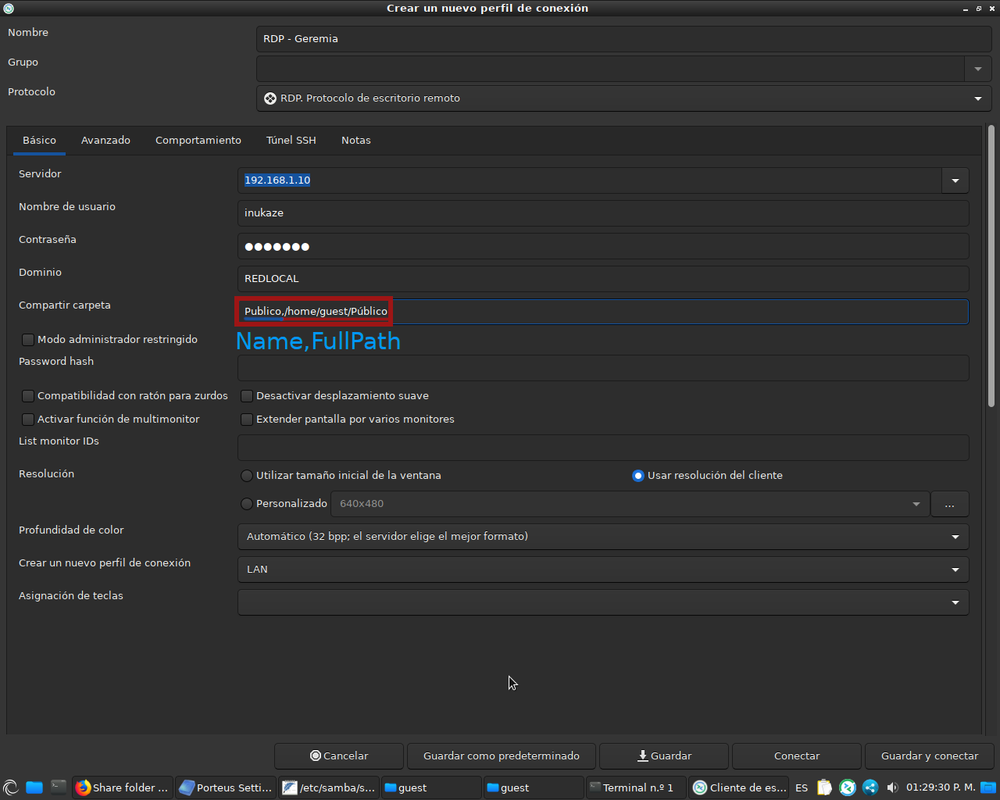The height and width of the screenshot is (800, 1000).
Task: Open the Porteus start menu icon
Action: pyautogui.click(x=10, y=788)
